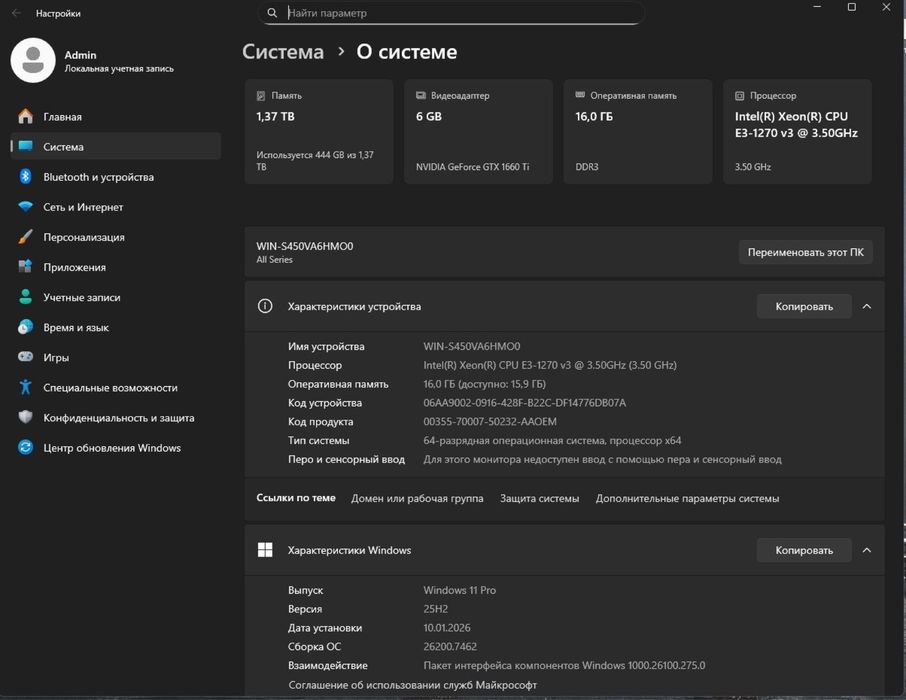
Task: Copy device specs with Копировать button
Action: (804, 306)
